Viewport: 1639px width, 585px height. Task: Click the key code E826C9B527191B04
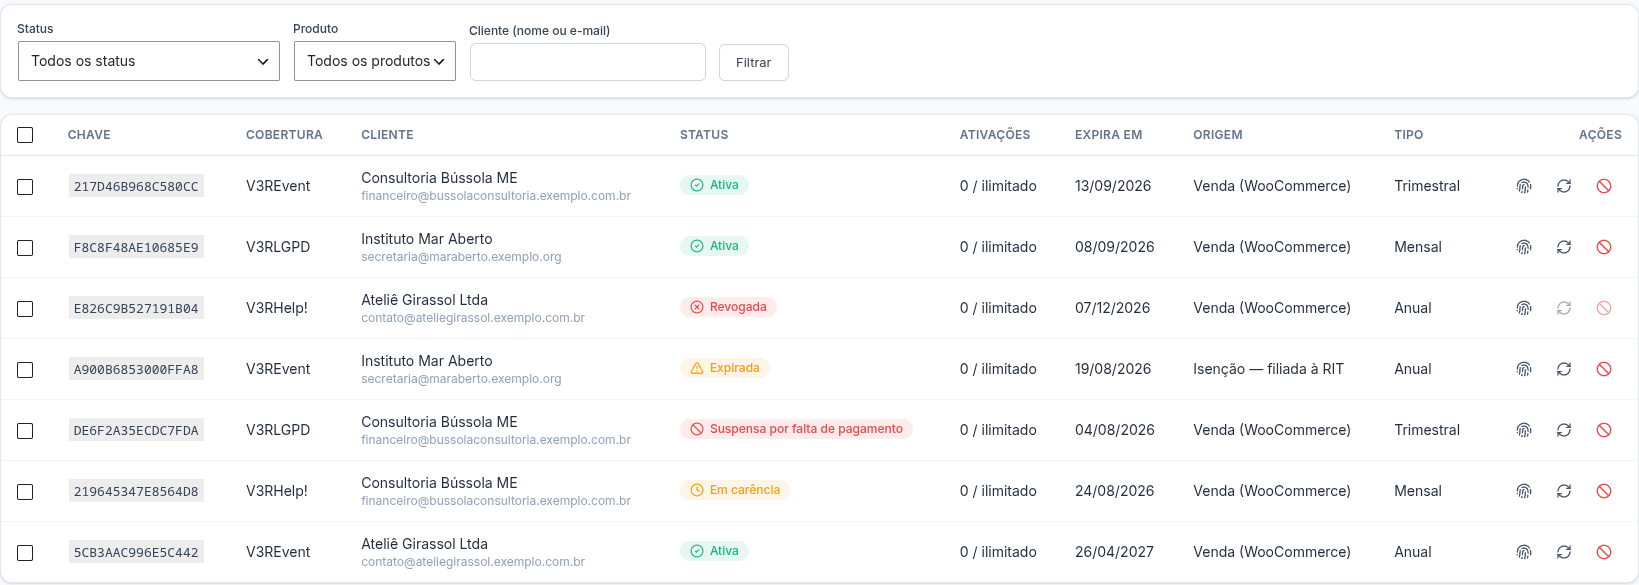click(x=136, y=308)
